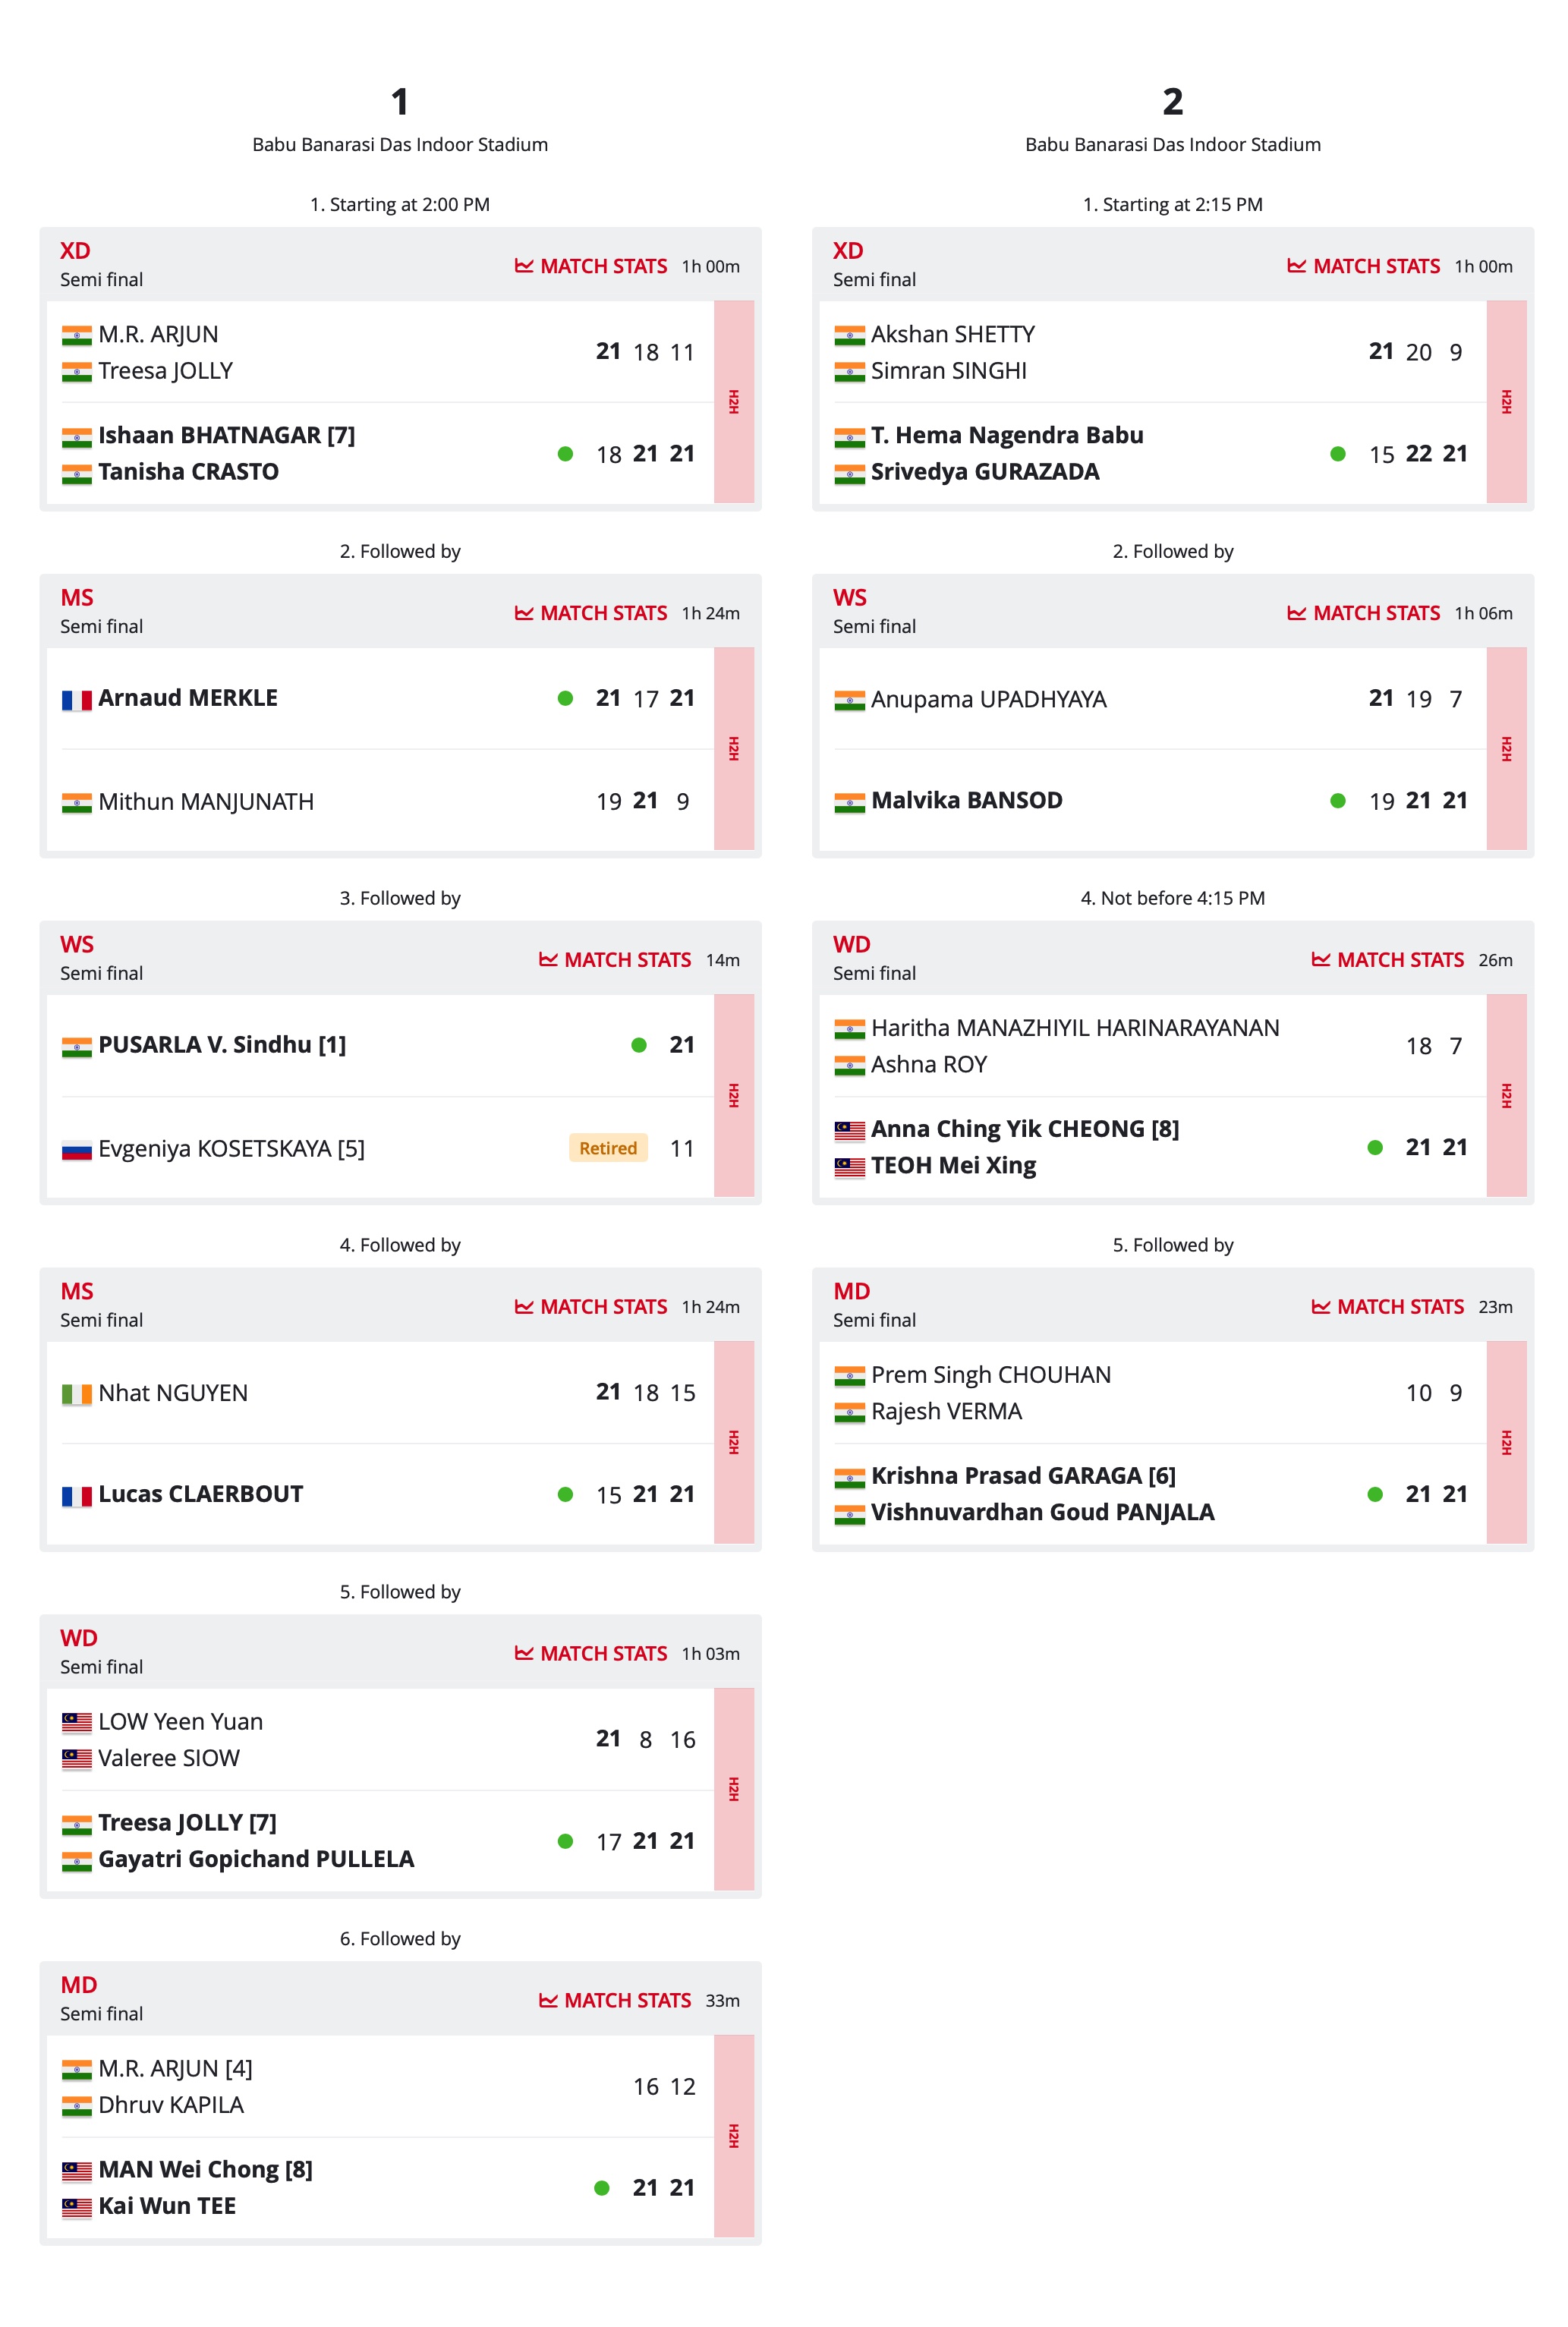Open Match Stats for court 1 XD semi final

591,266
